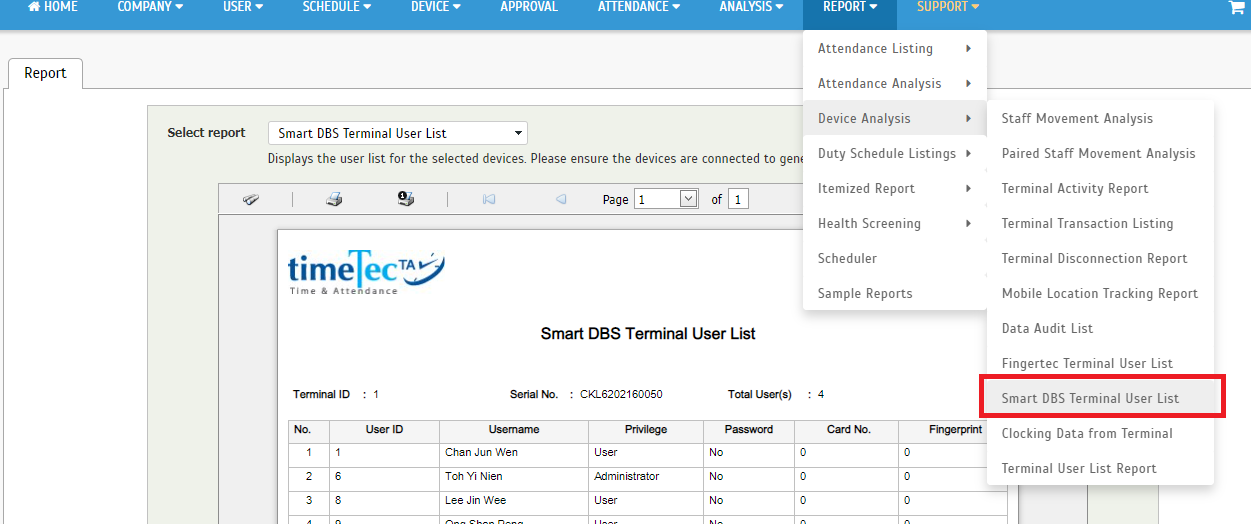1251x524 pixels.
Task: Expand Itemized Report submenu
Action: 895,188
